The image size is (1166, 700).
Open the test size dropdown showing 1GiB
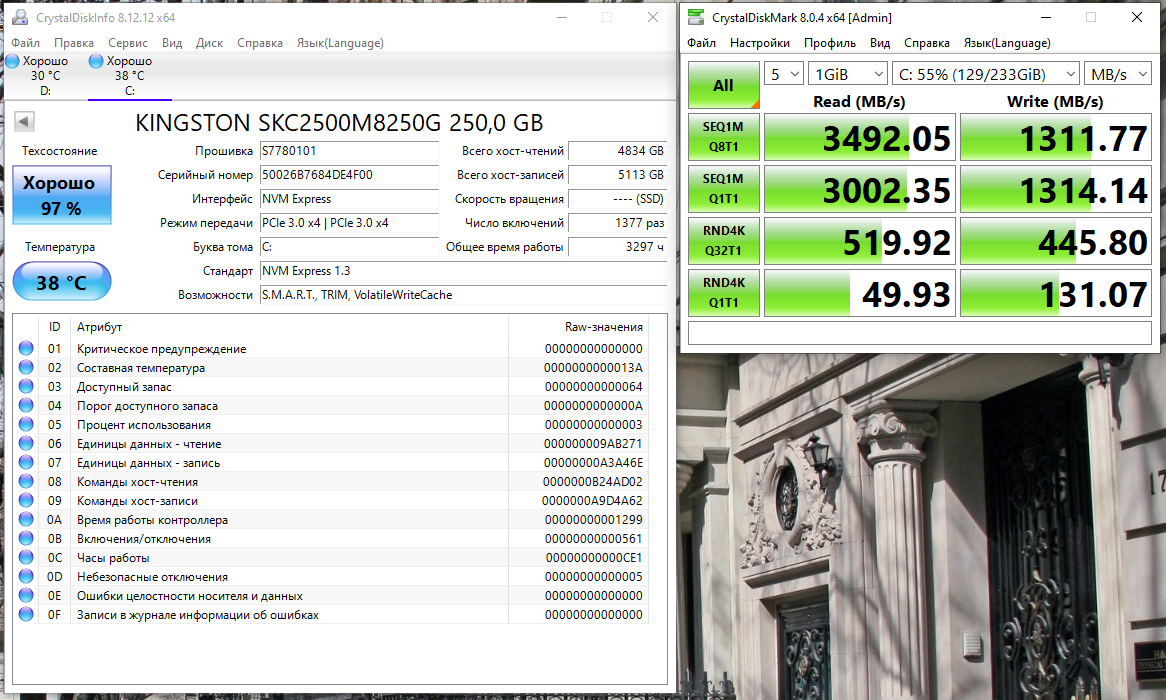tap(848, 74)
